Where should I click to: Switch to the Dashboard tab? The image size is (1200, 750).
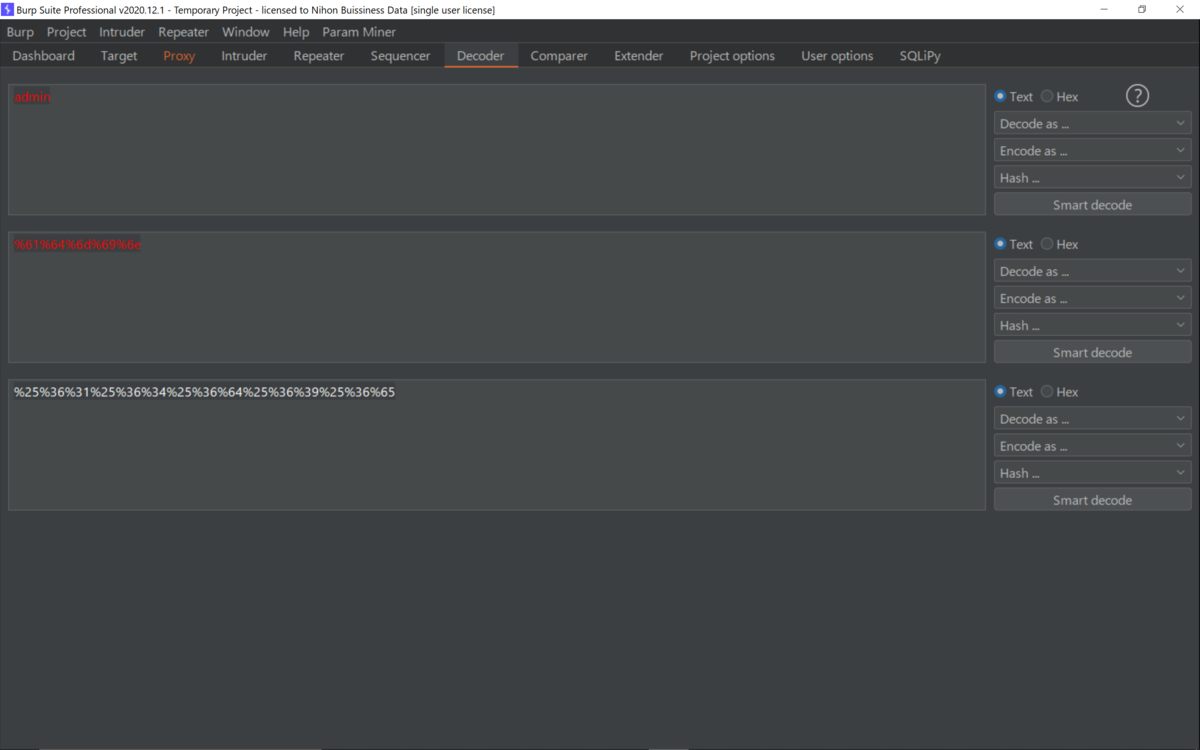(x=44, y=56)
